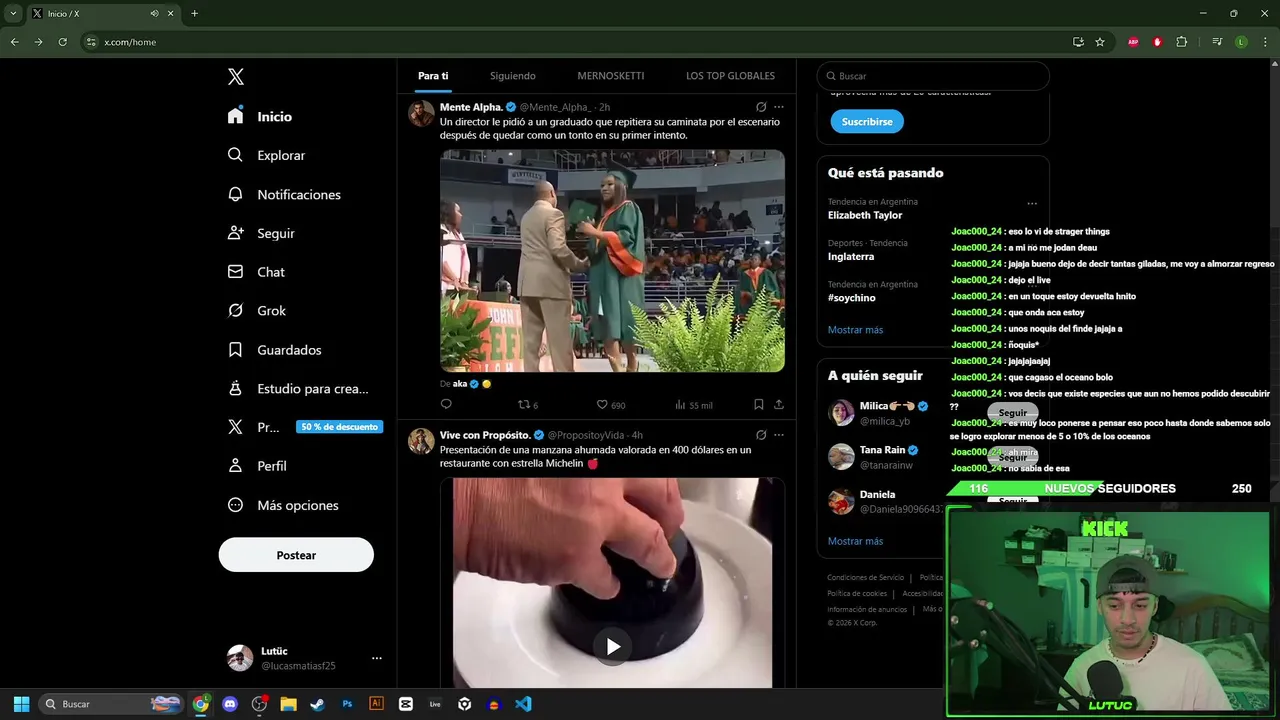
Task: Click Mostrar más under trends
Action: tap(855, 330)
